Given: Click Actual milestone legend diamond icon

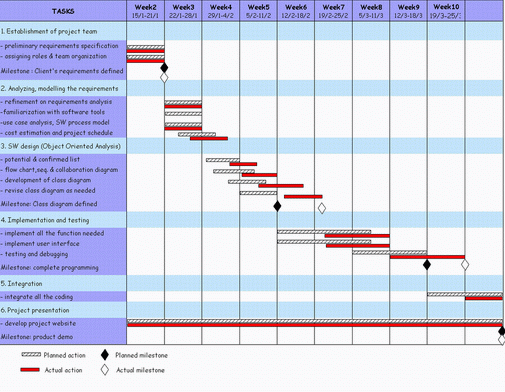Looking at the screenshot, I should (105, 370).
